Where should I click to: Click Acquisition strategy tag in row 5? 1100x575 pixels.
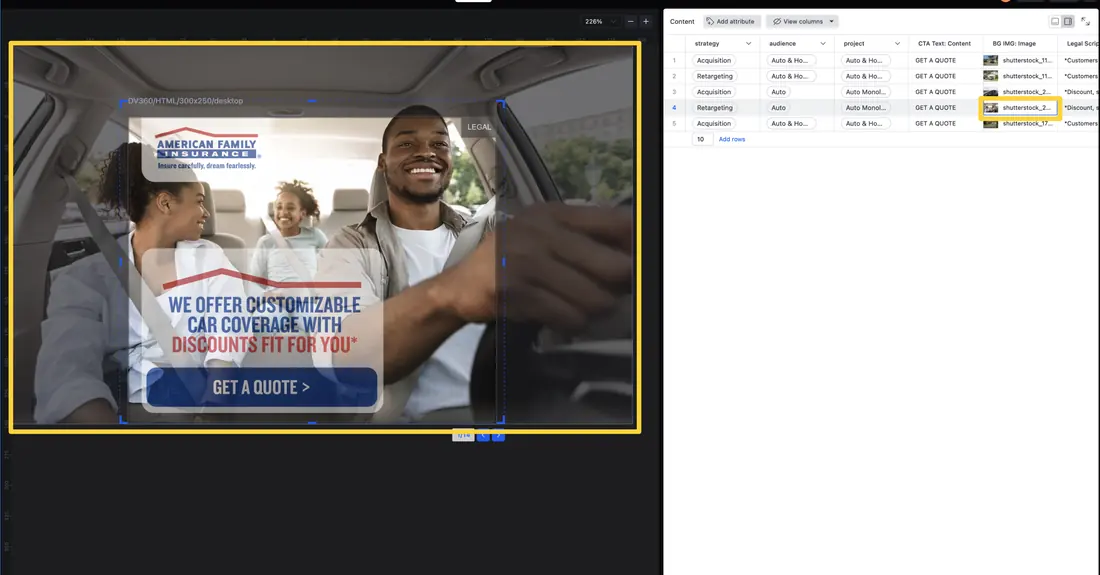713,123
